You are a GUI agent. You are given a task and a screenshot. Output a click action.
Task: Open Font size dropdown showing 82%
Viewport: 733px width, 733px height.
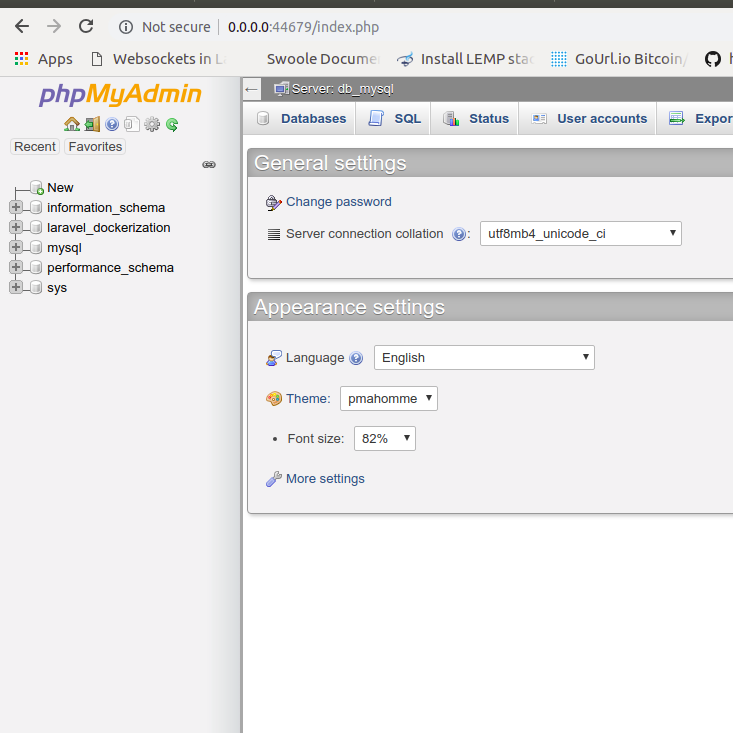[x=385, y=438]
